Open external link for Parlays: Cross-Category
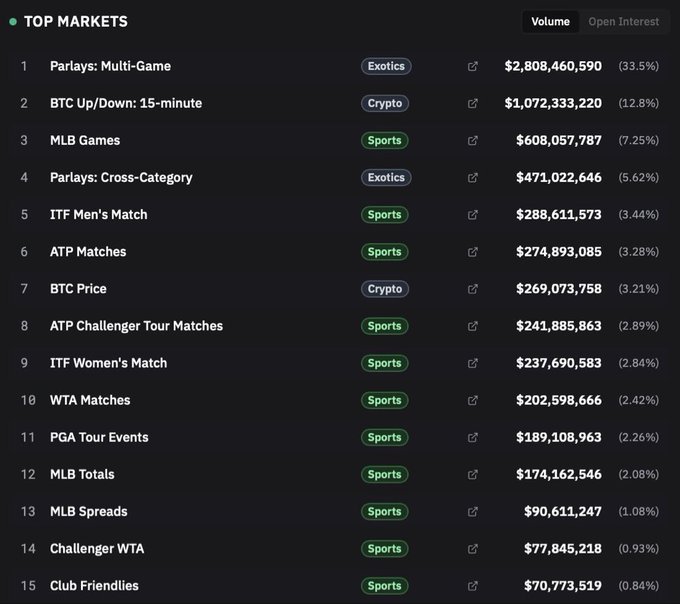 tap(473, 177)
